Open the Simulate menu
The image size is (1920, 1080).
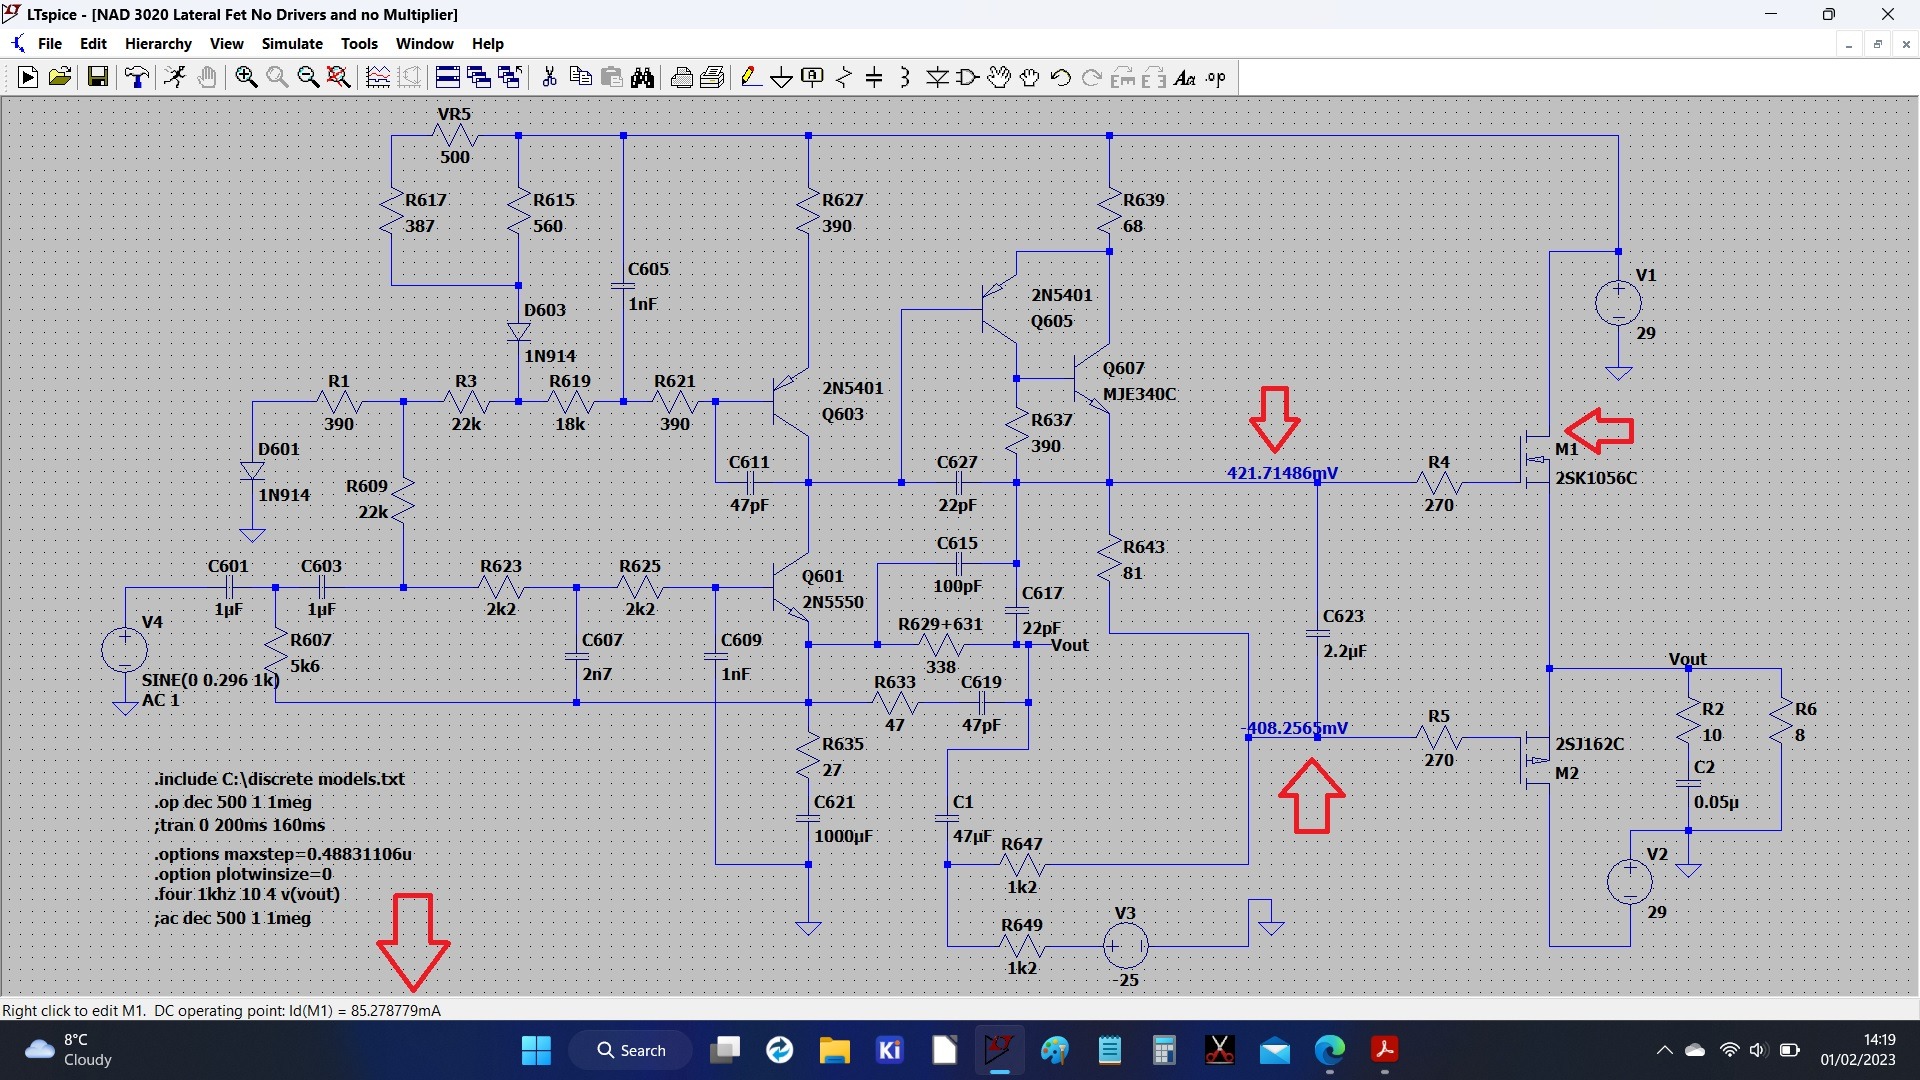(292, 44)
